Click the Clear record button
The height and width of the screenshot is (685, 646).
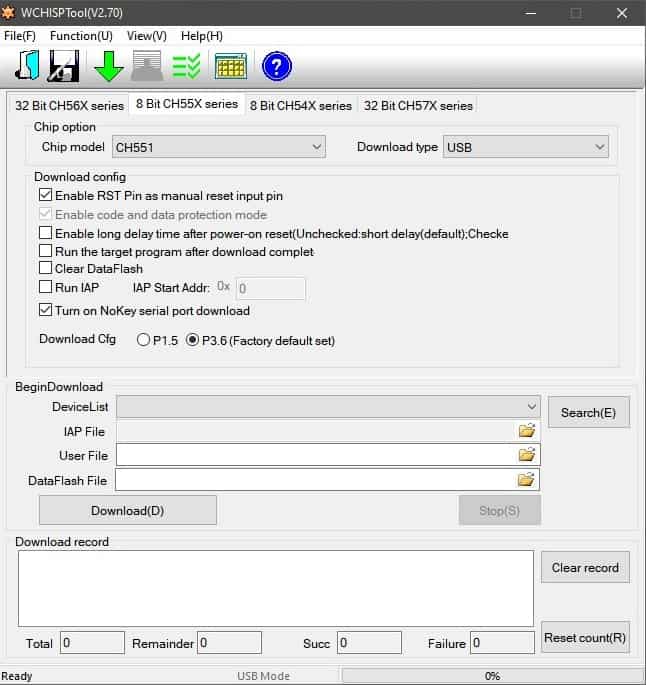tap(585, 567)
